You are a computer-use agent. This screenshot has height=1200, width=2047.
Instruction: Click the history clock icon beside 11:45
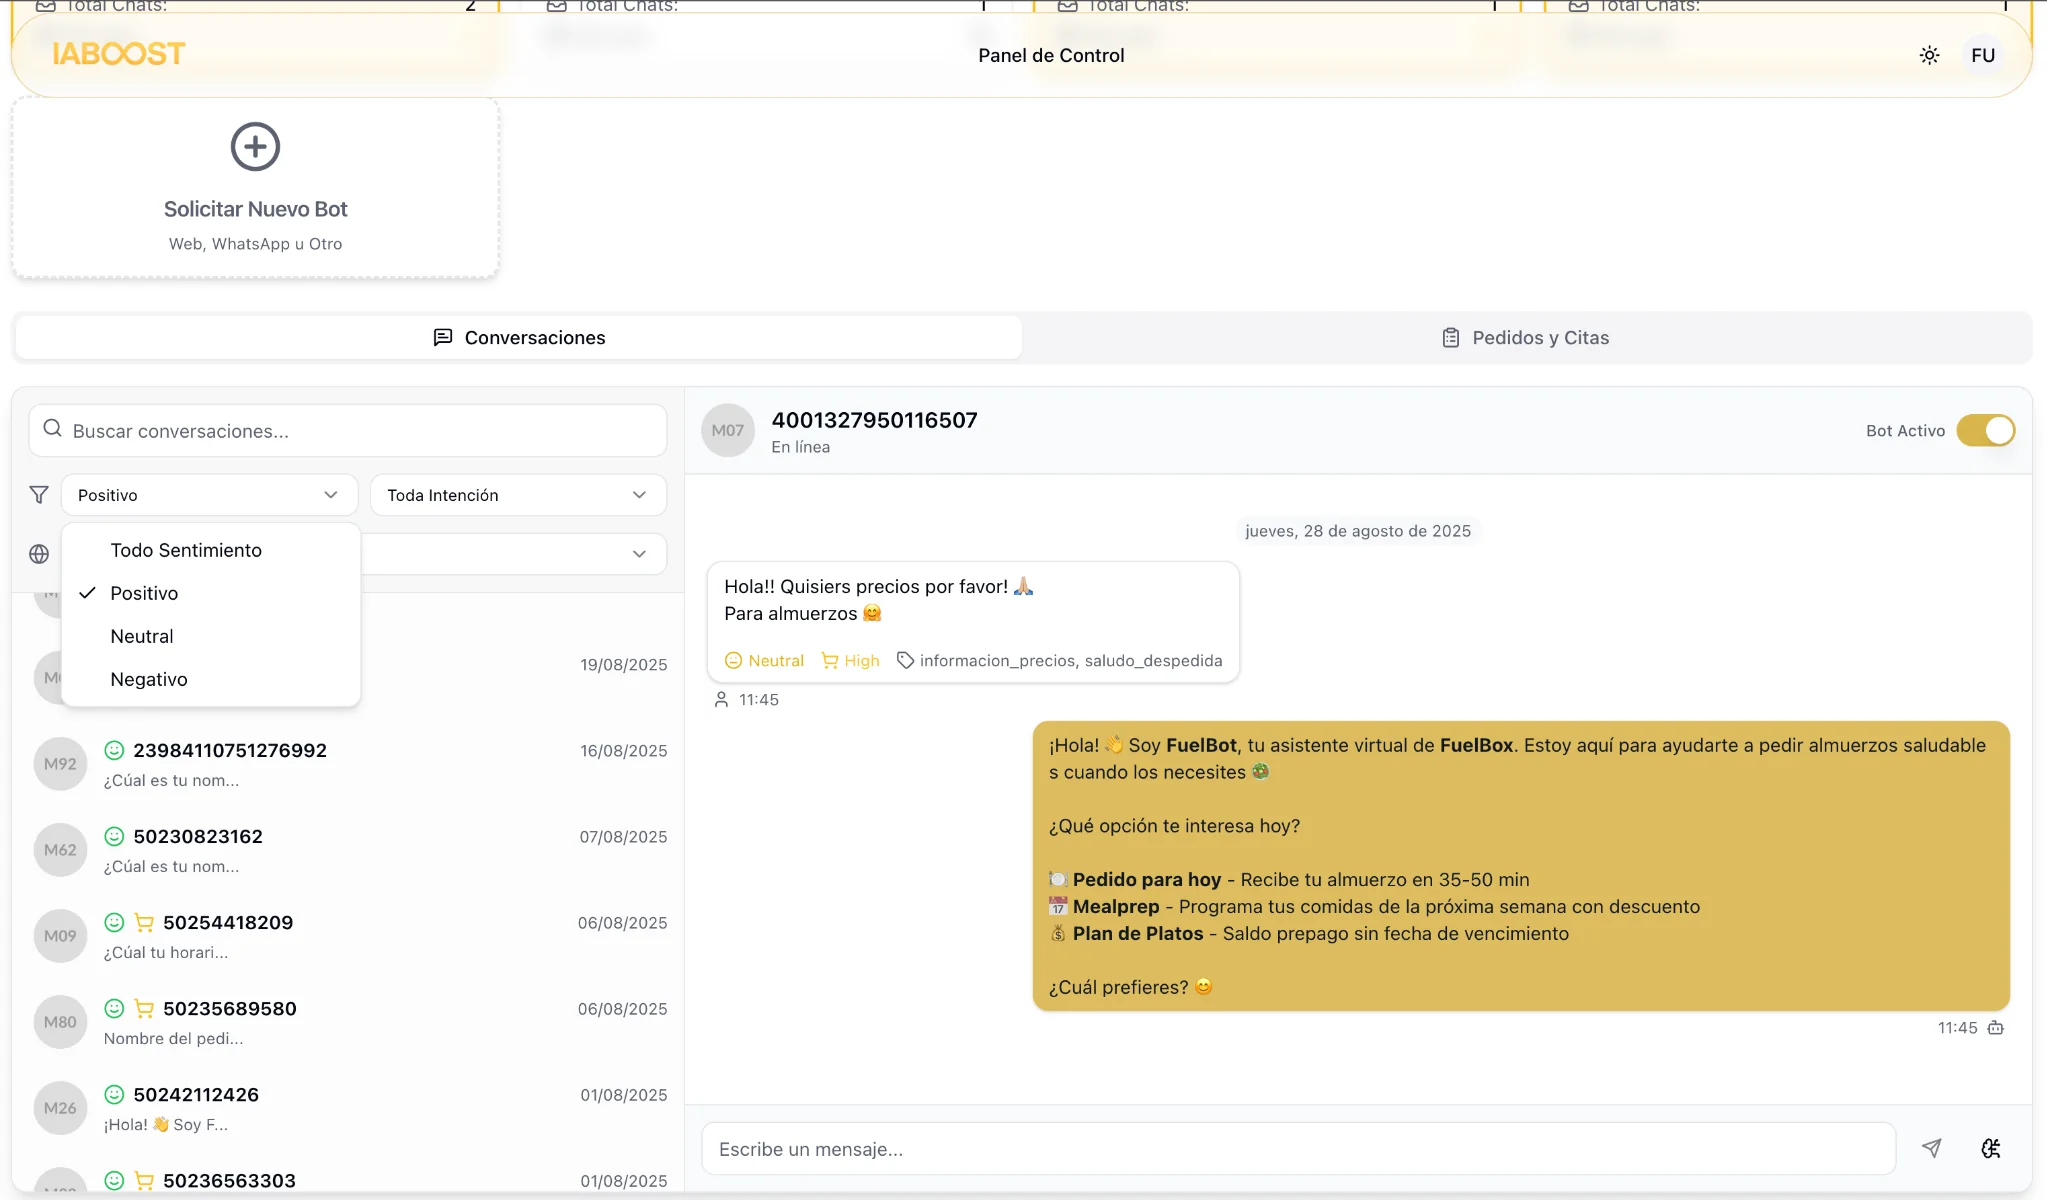coord(1994,1027)
